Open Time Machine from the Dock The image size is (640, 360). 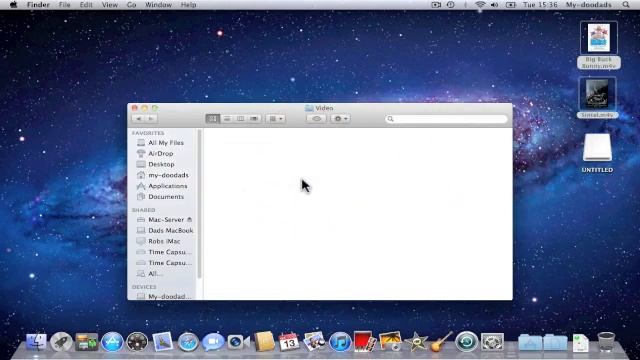pyautogui.click(x=466, y=342)
